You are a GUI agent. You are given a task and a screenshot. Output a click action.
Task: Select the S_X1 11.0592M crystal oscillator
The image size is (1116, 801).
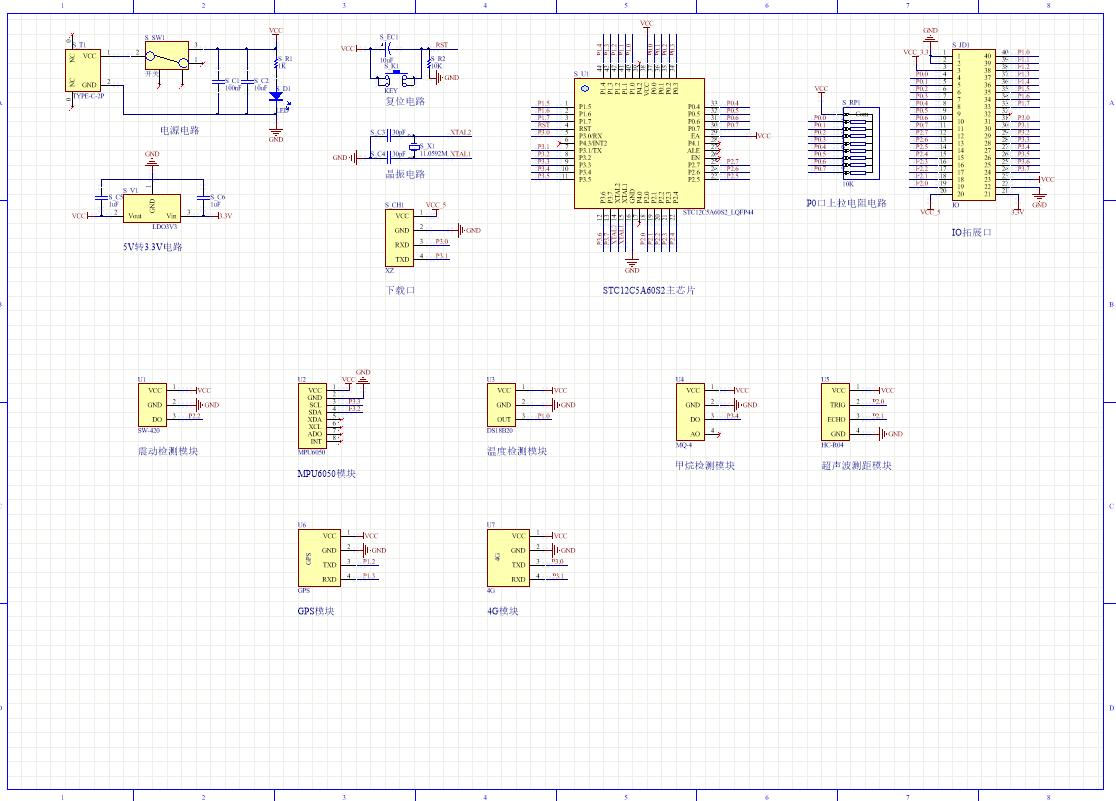(413, 148)
